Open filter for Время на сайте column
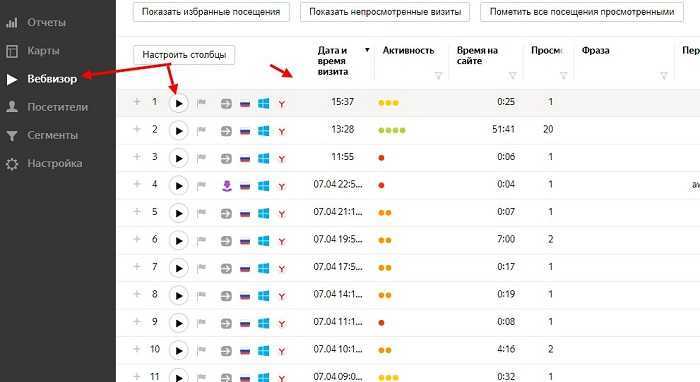 (x=512, y=76)
